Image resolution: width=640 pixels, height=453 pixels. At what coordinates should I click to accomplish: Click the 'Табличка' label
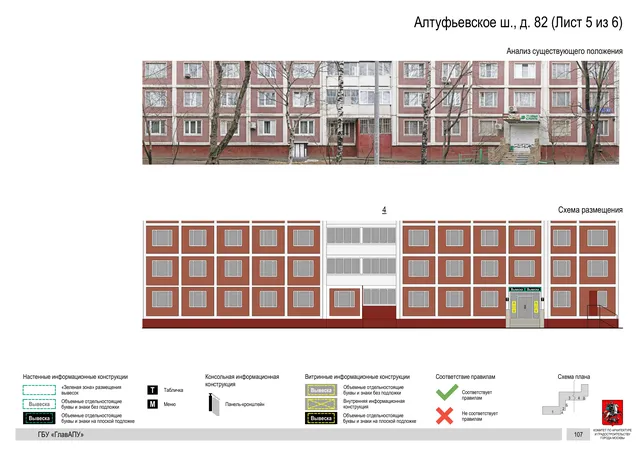tap(173, 390)
